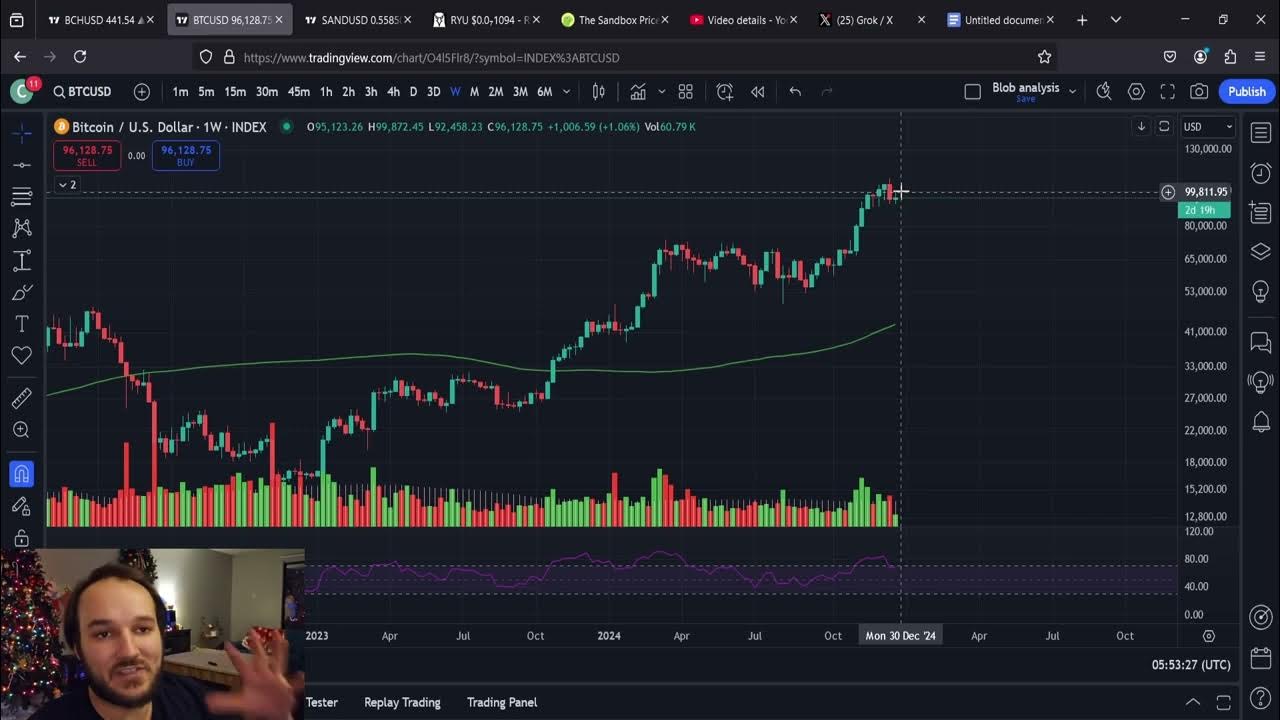Select the ruler measure tool
The height and width of the screenshot is (720, 1280).
(x=21, y=398)
